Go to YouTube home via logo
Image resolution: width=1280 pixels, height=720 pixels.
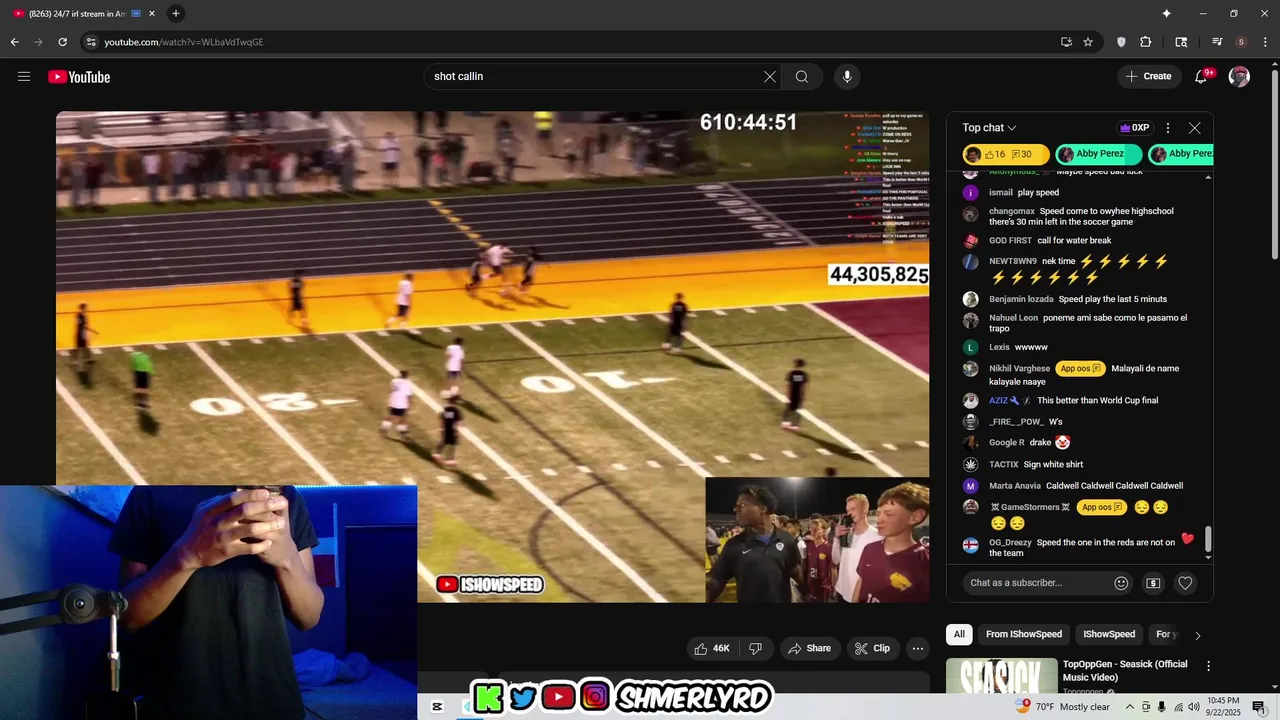(x=79, y=77)
